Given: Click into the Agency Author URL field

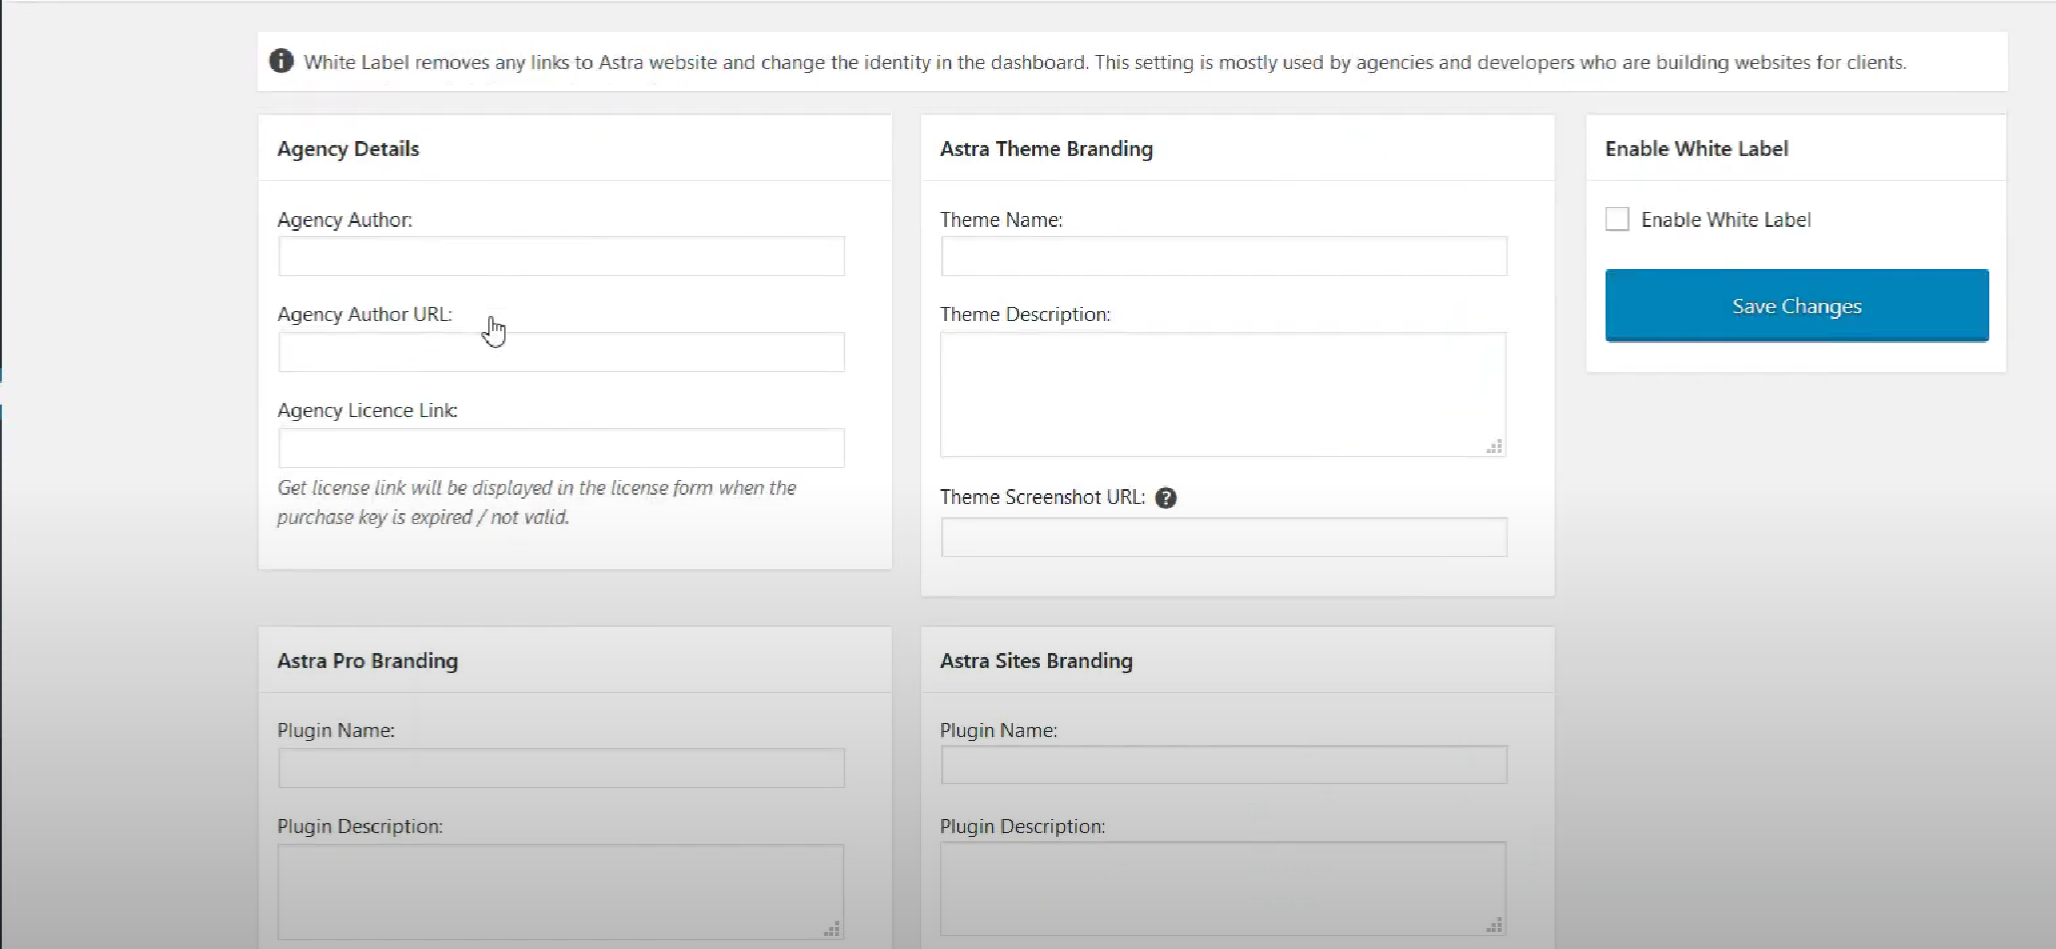Looking at the screenshot, I should 561,352.
